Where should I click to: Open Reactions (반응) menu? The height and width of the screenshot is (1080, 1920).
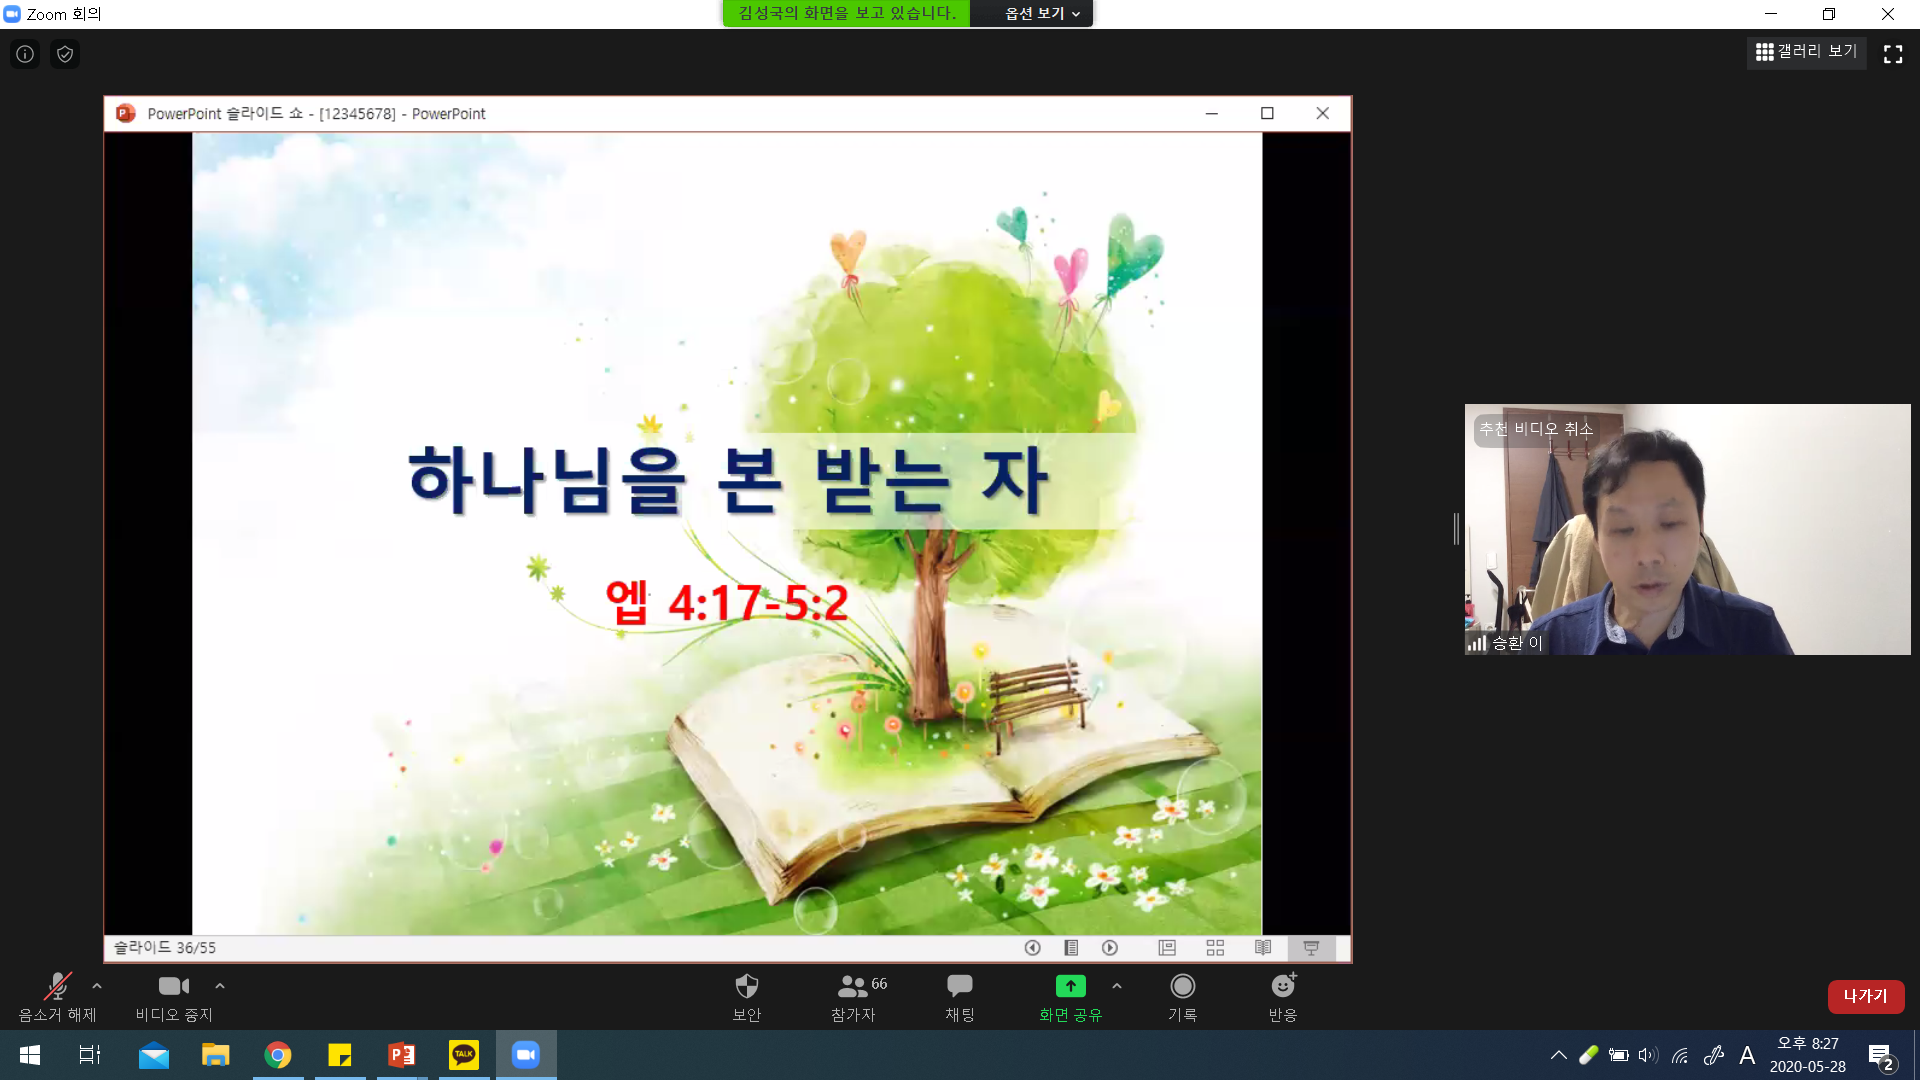1283,997
